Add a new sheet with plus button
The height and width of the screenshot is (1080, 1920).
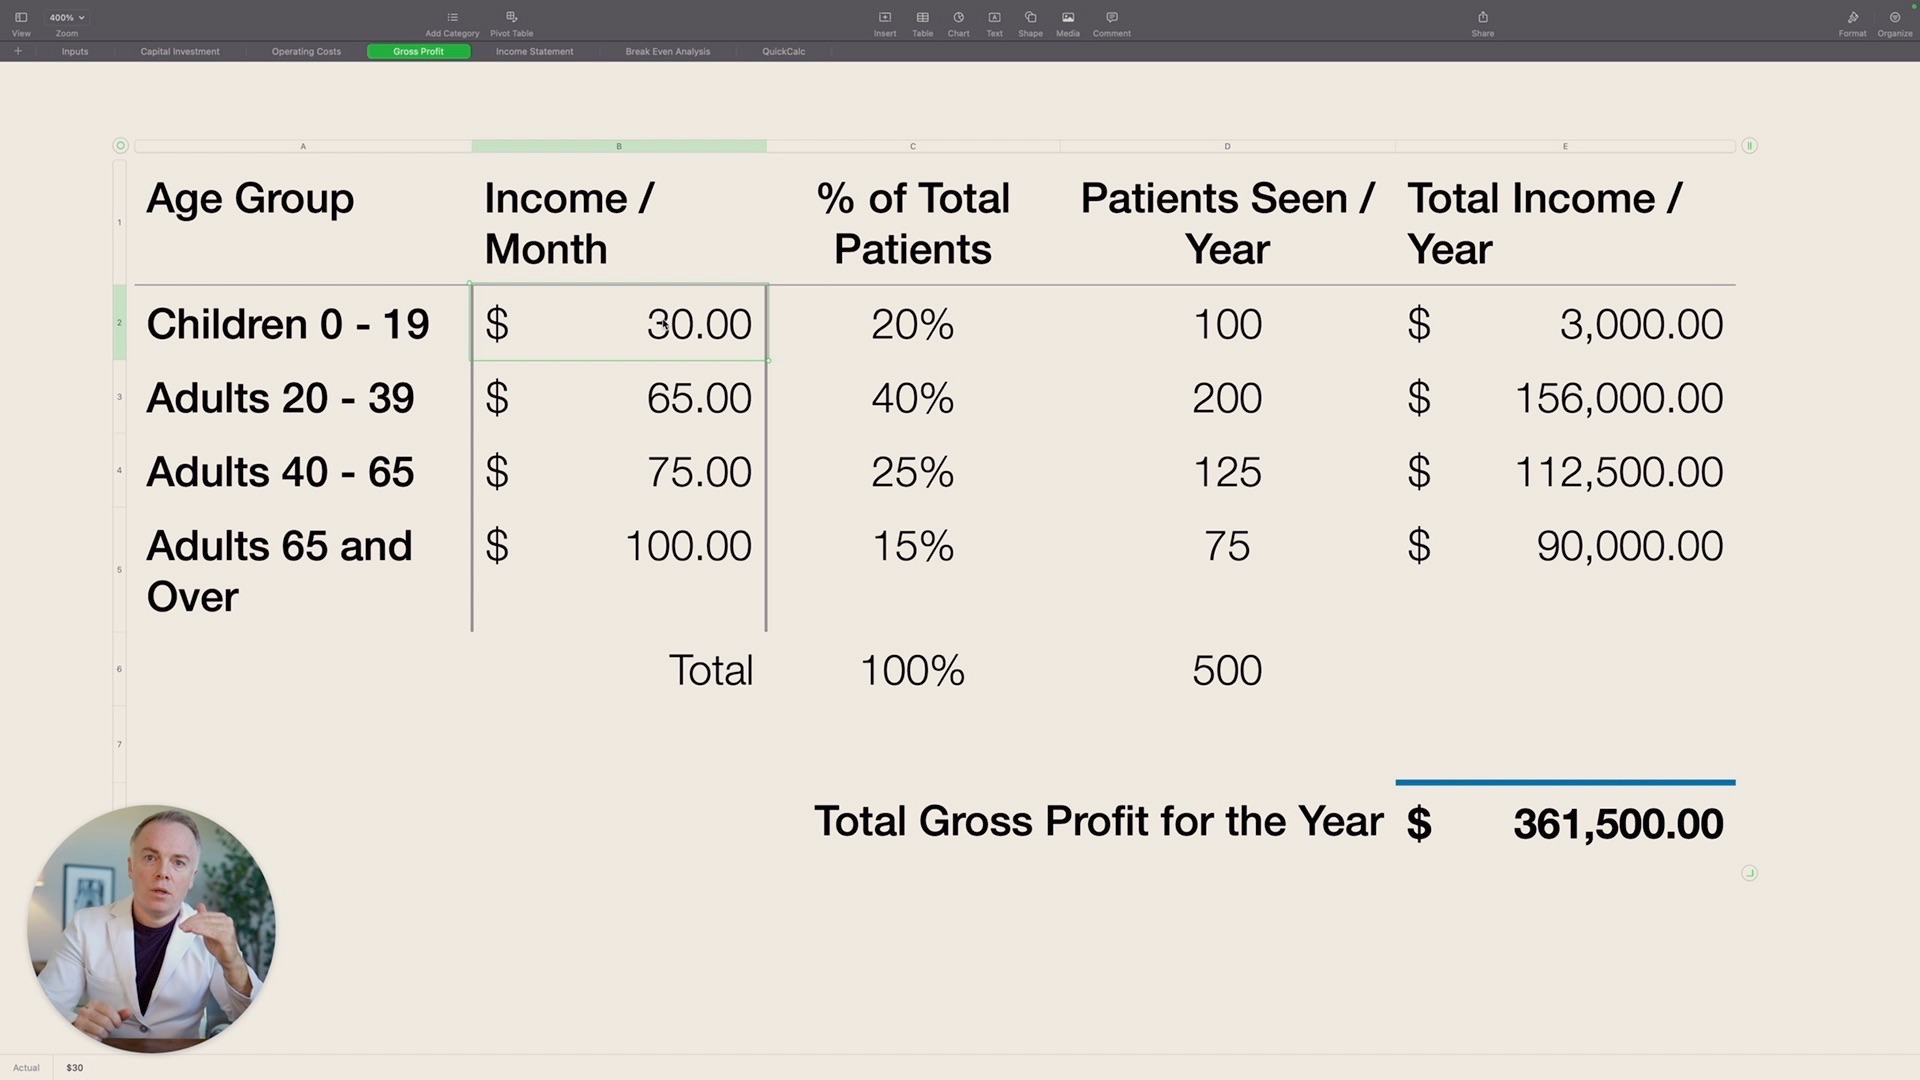(x=18, y=51)
